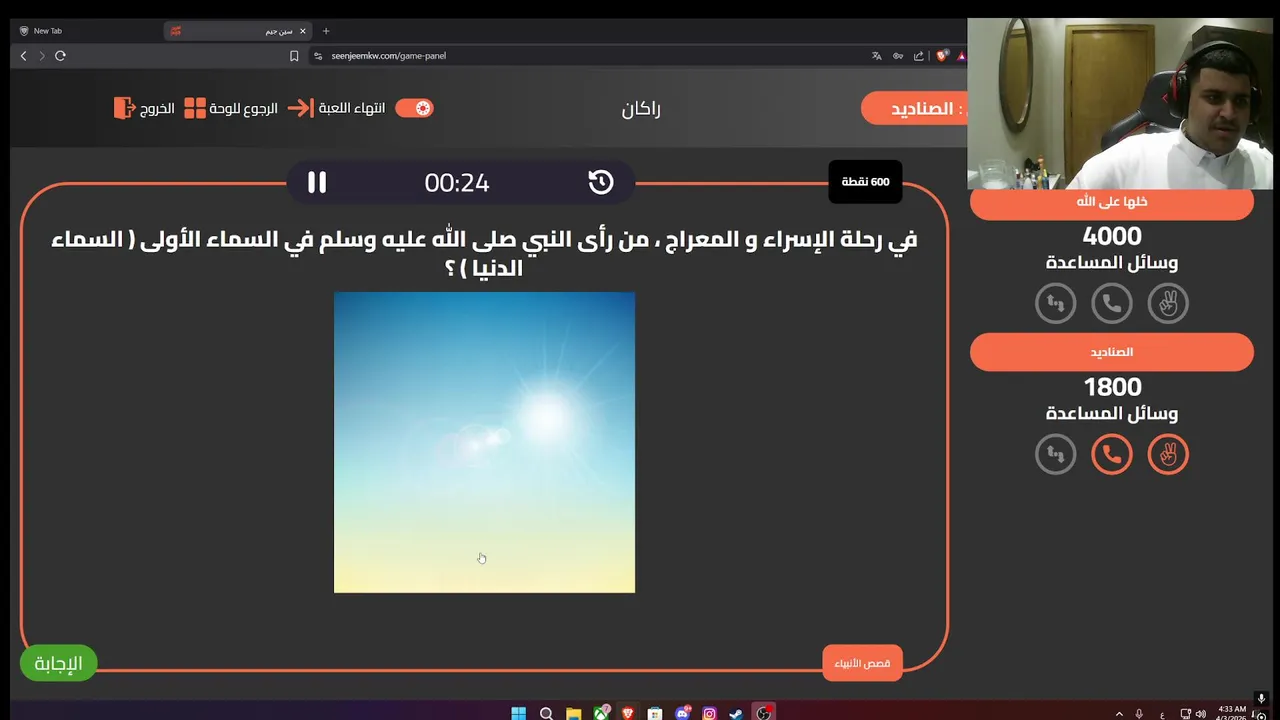Open a new browser tab with plus
Screen dimensions: 1280x720
tap(326, 31)
